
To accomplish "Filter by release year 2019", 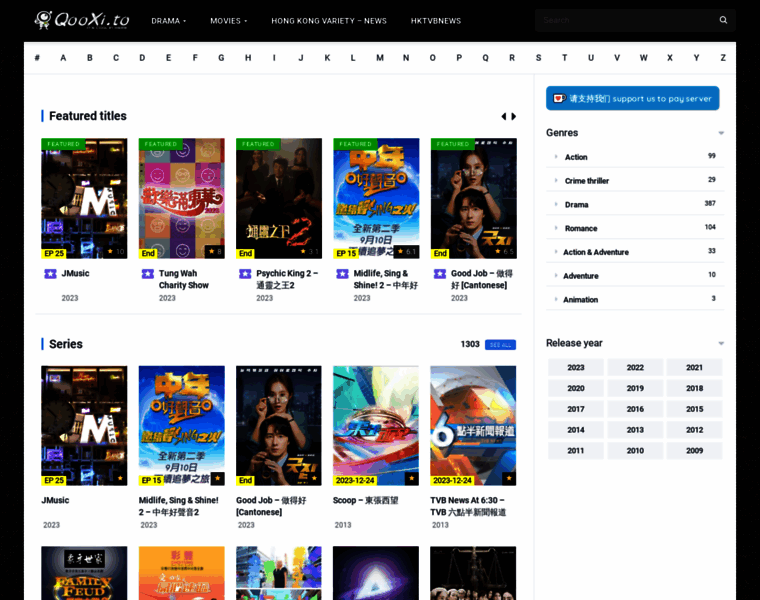I will point(635,388).
